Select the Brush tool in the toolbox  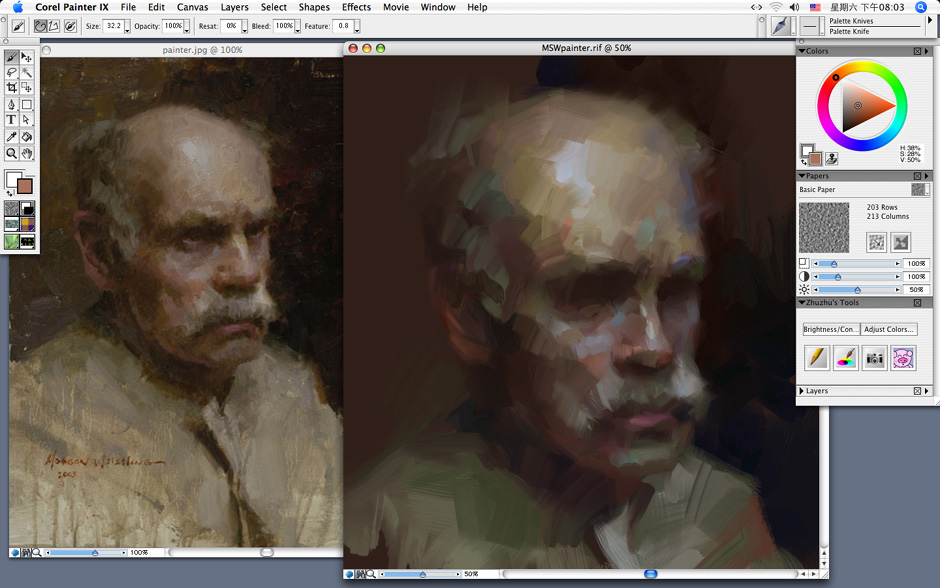pos(11,58)
